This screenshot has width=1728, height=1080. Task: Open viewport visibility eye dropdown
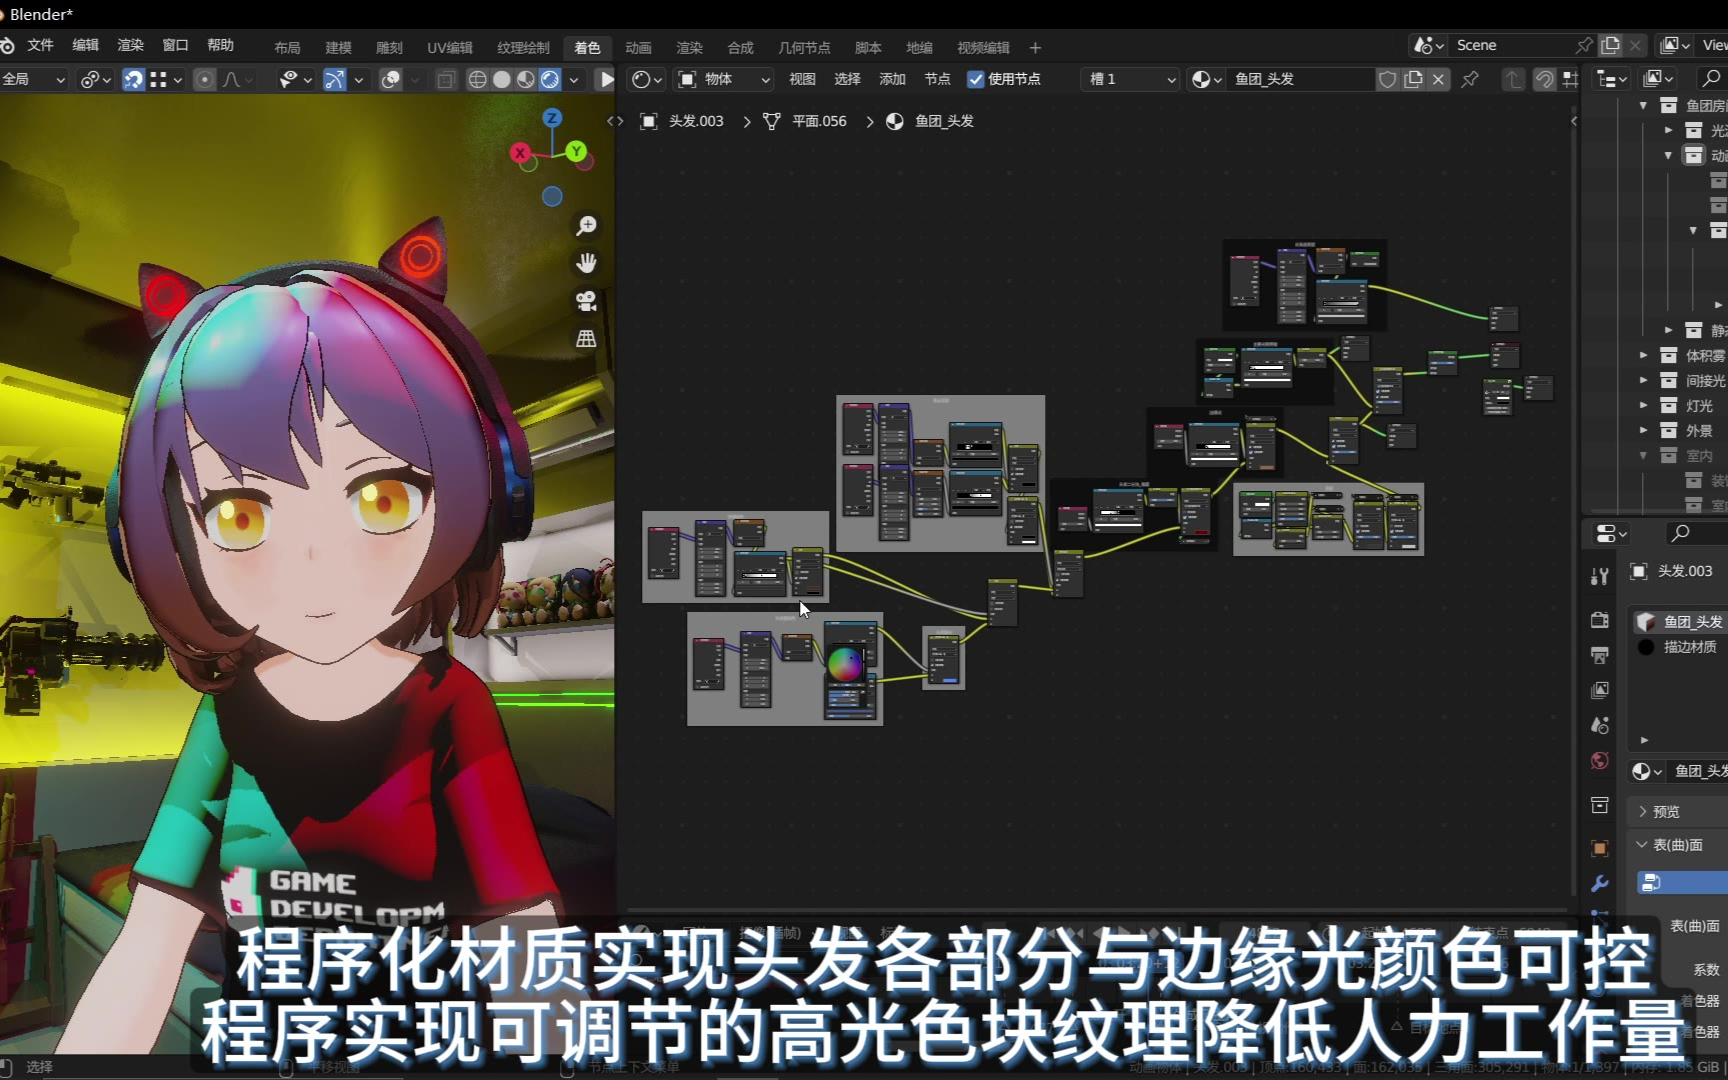[296, 79]
